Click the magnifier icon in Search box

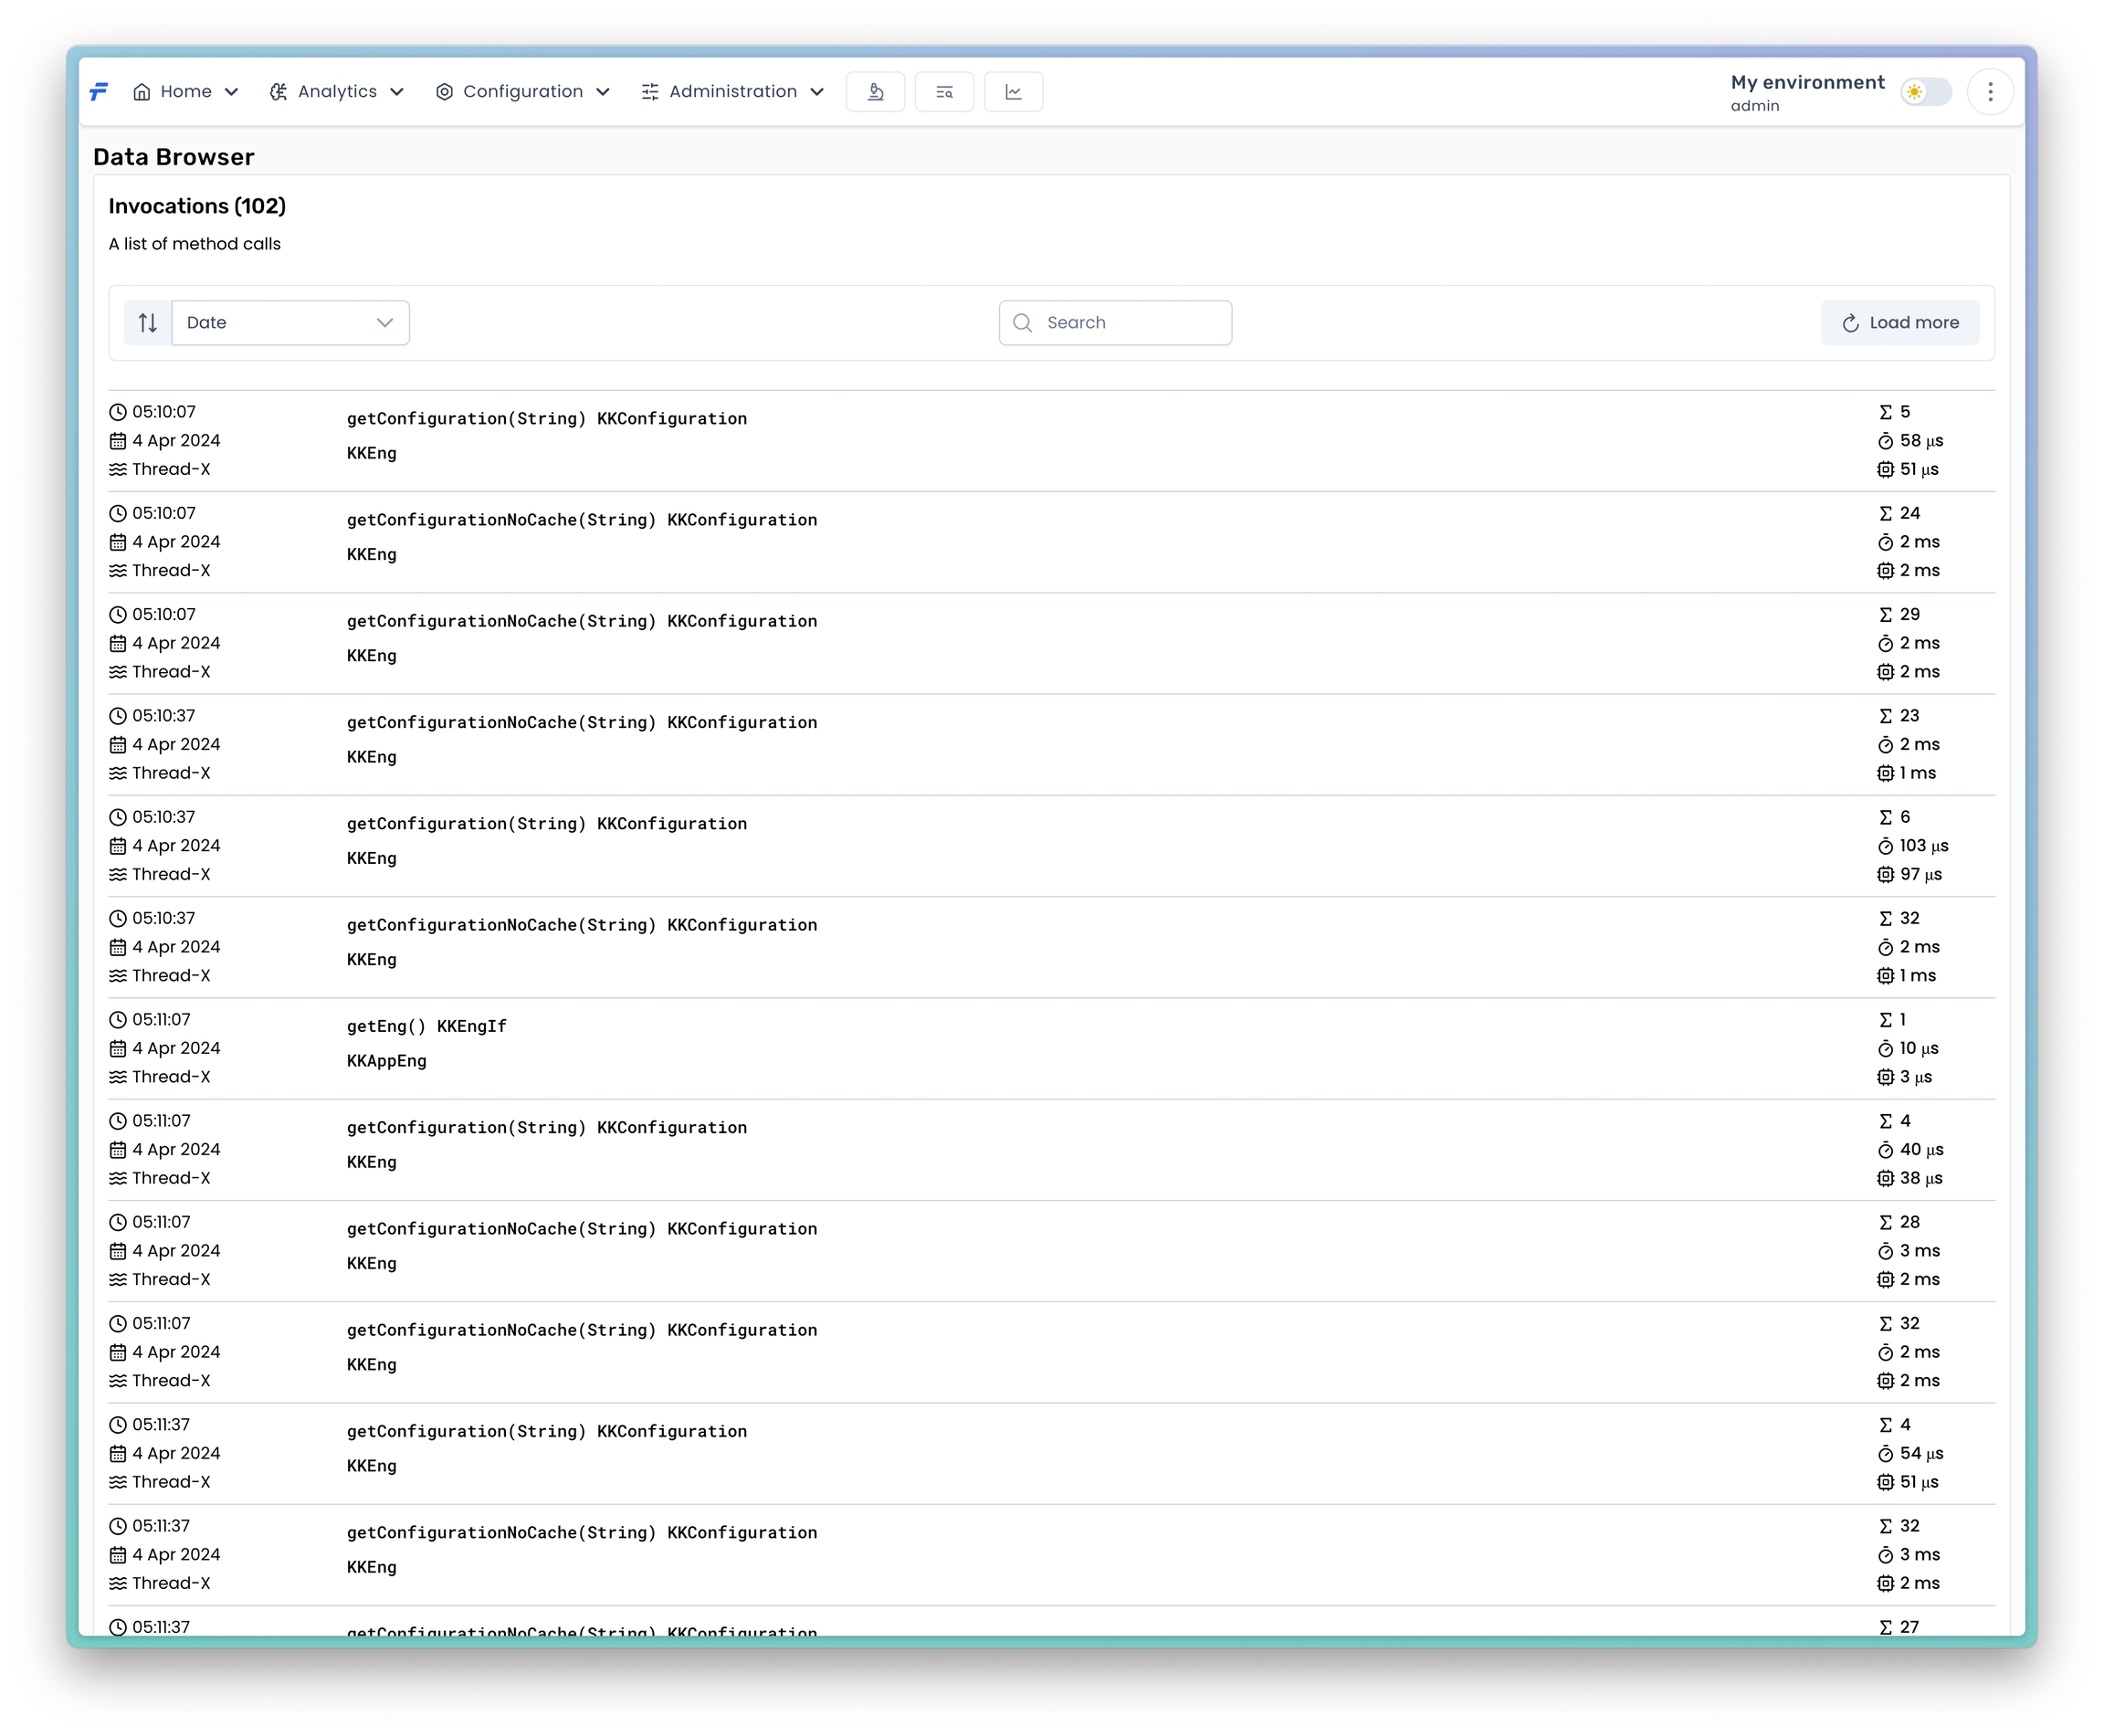coord(1022,323)
